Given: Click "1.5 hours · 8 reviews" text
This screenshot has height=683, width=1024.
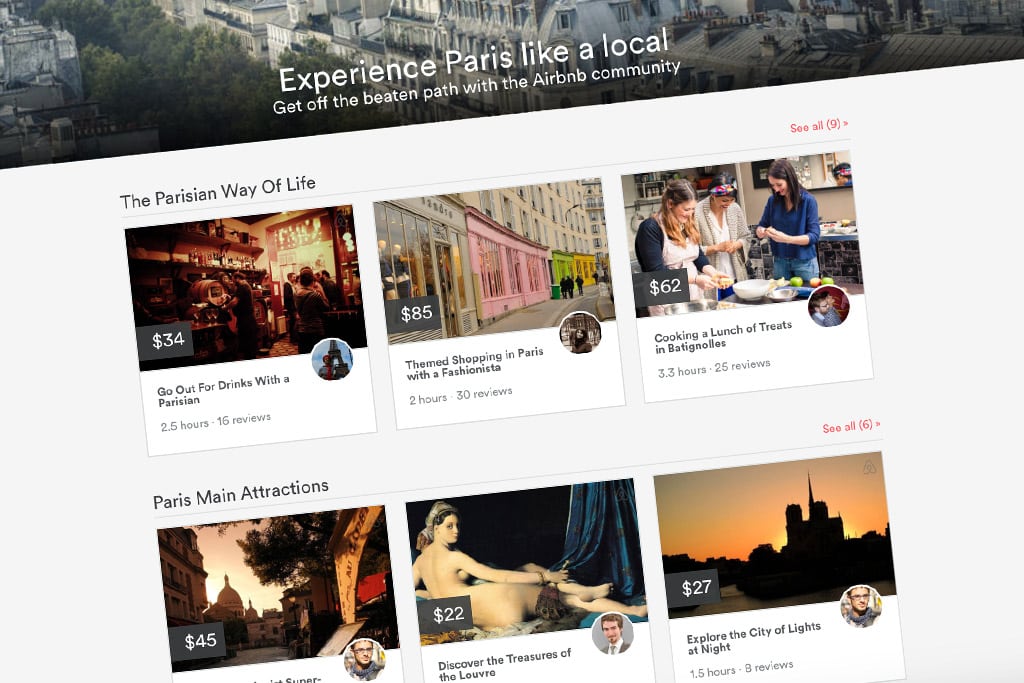Looking at the screenshot, I should coord(741,669).
